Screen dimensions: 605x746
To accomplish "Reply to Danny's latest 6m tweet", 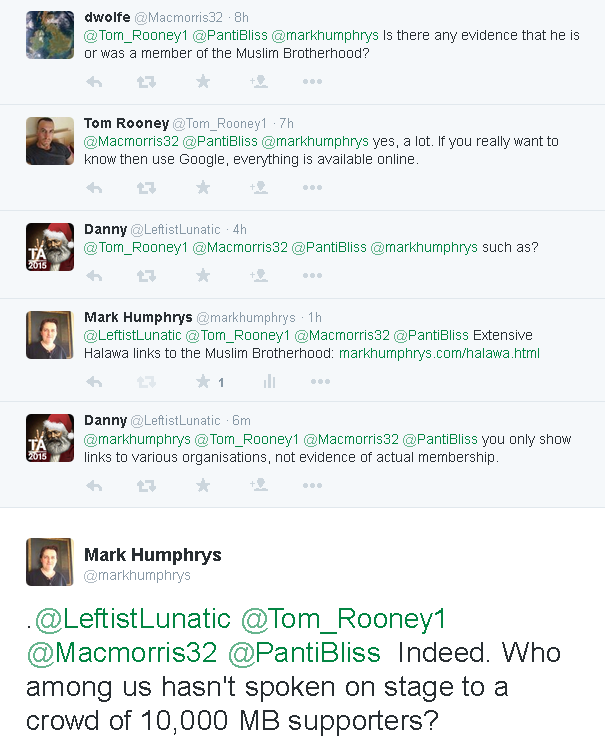I will pyautogui.click(x=95, y=485).
